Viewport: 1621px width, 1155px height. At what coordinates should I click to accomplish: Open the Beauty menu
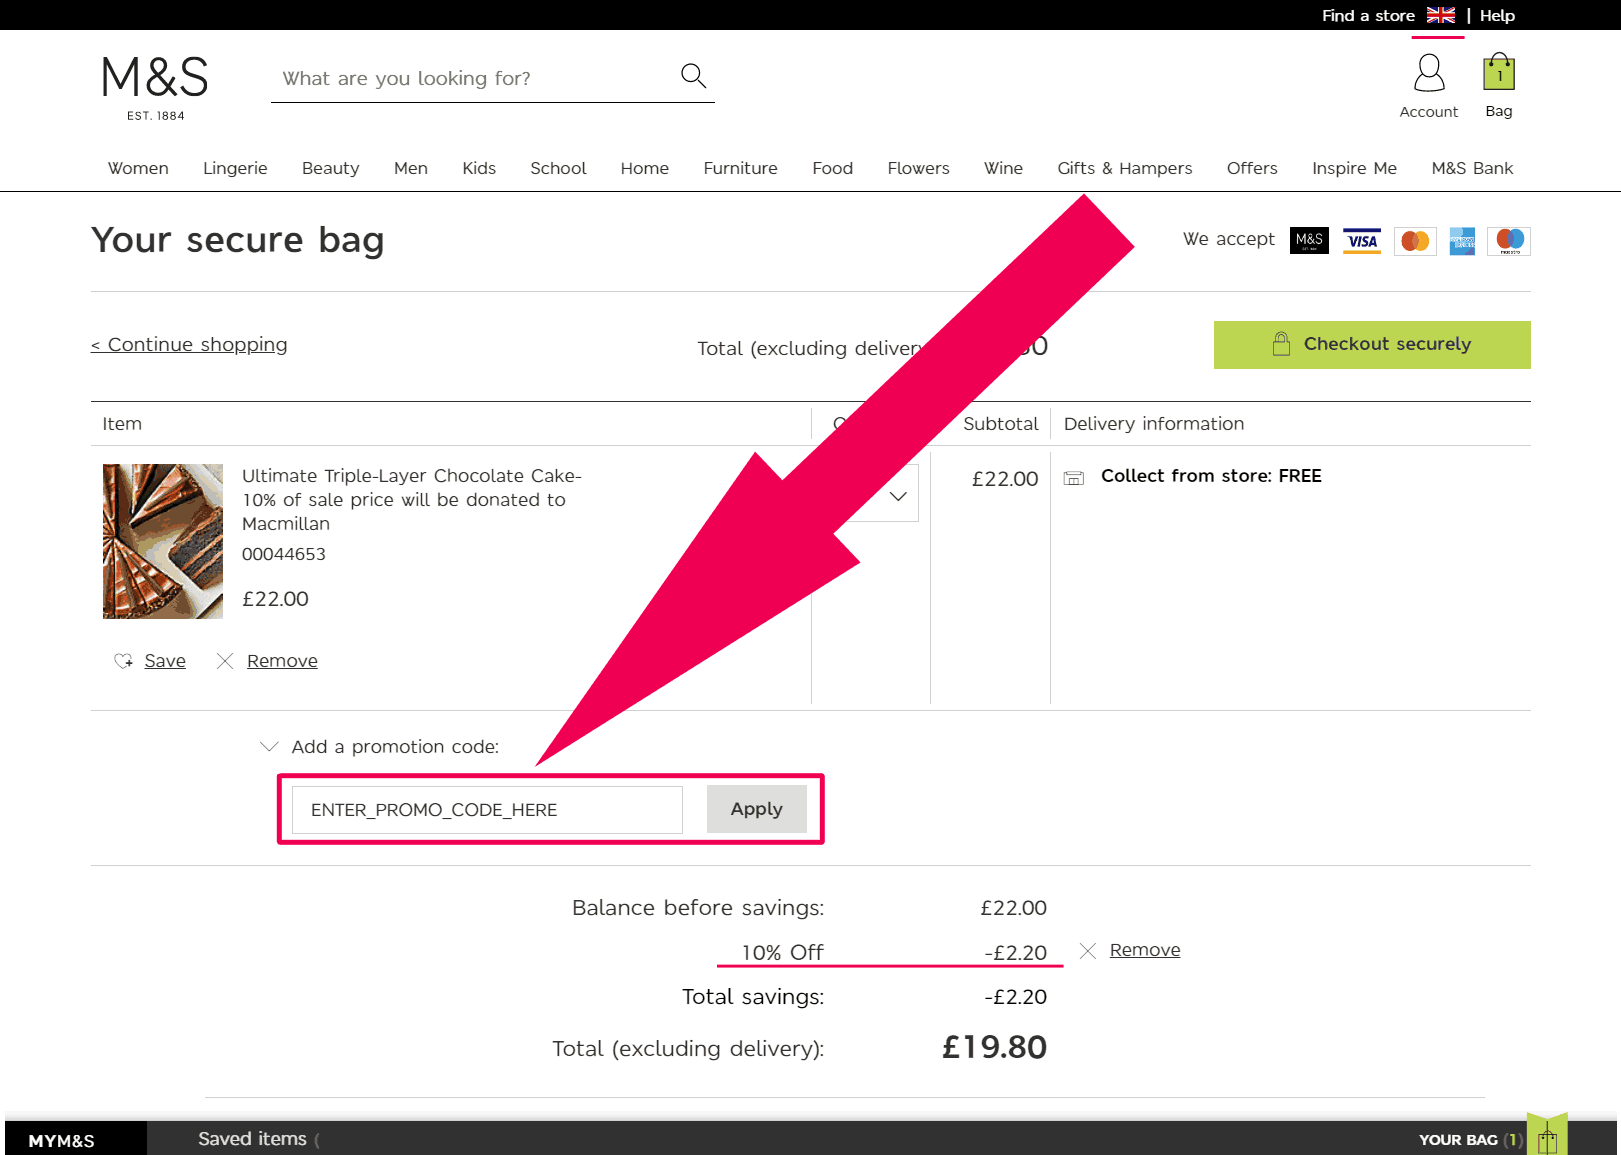click(x=330, y=168)
